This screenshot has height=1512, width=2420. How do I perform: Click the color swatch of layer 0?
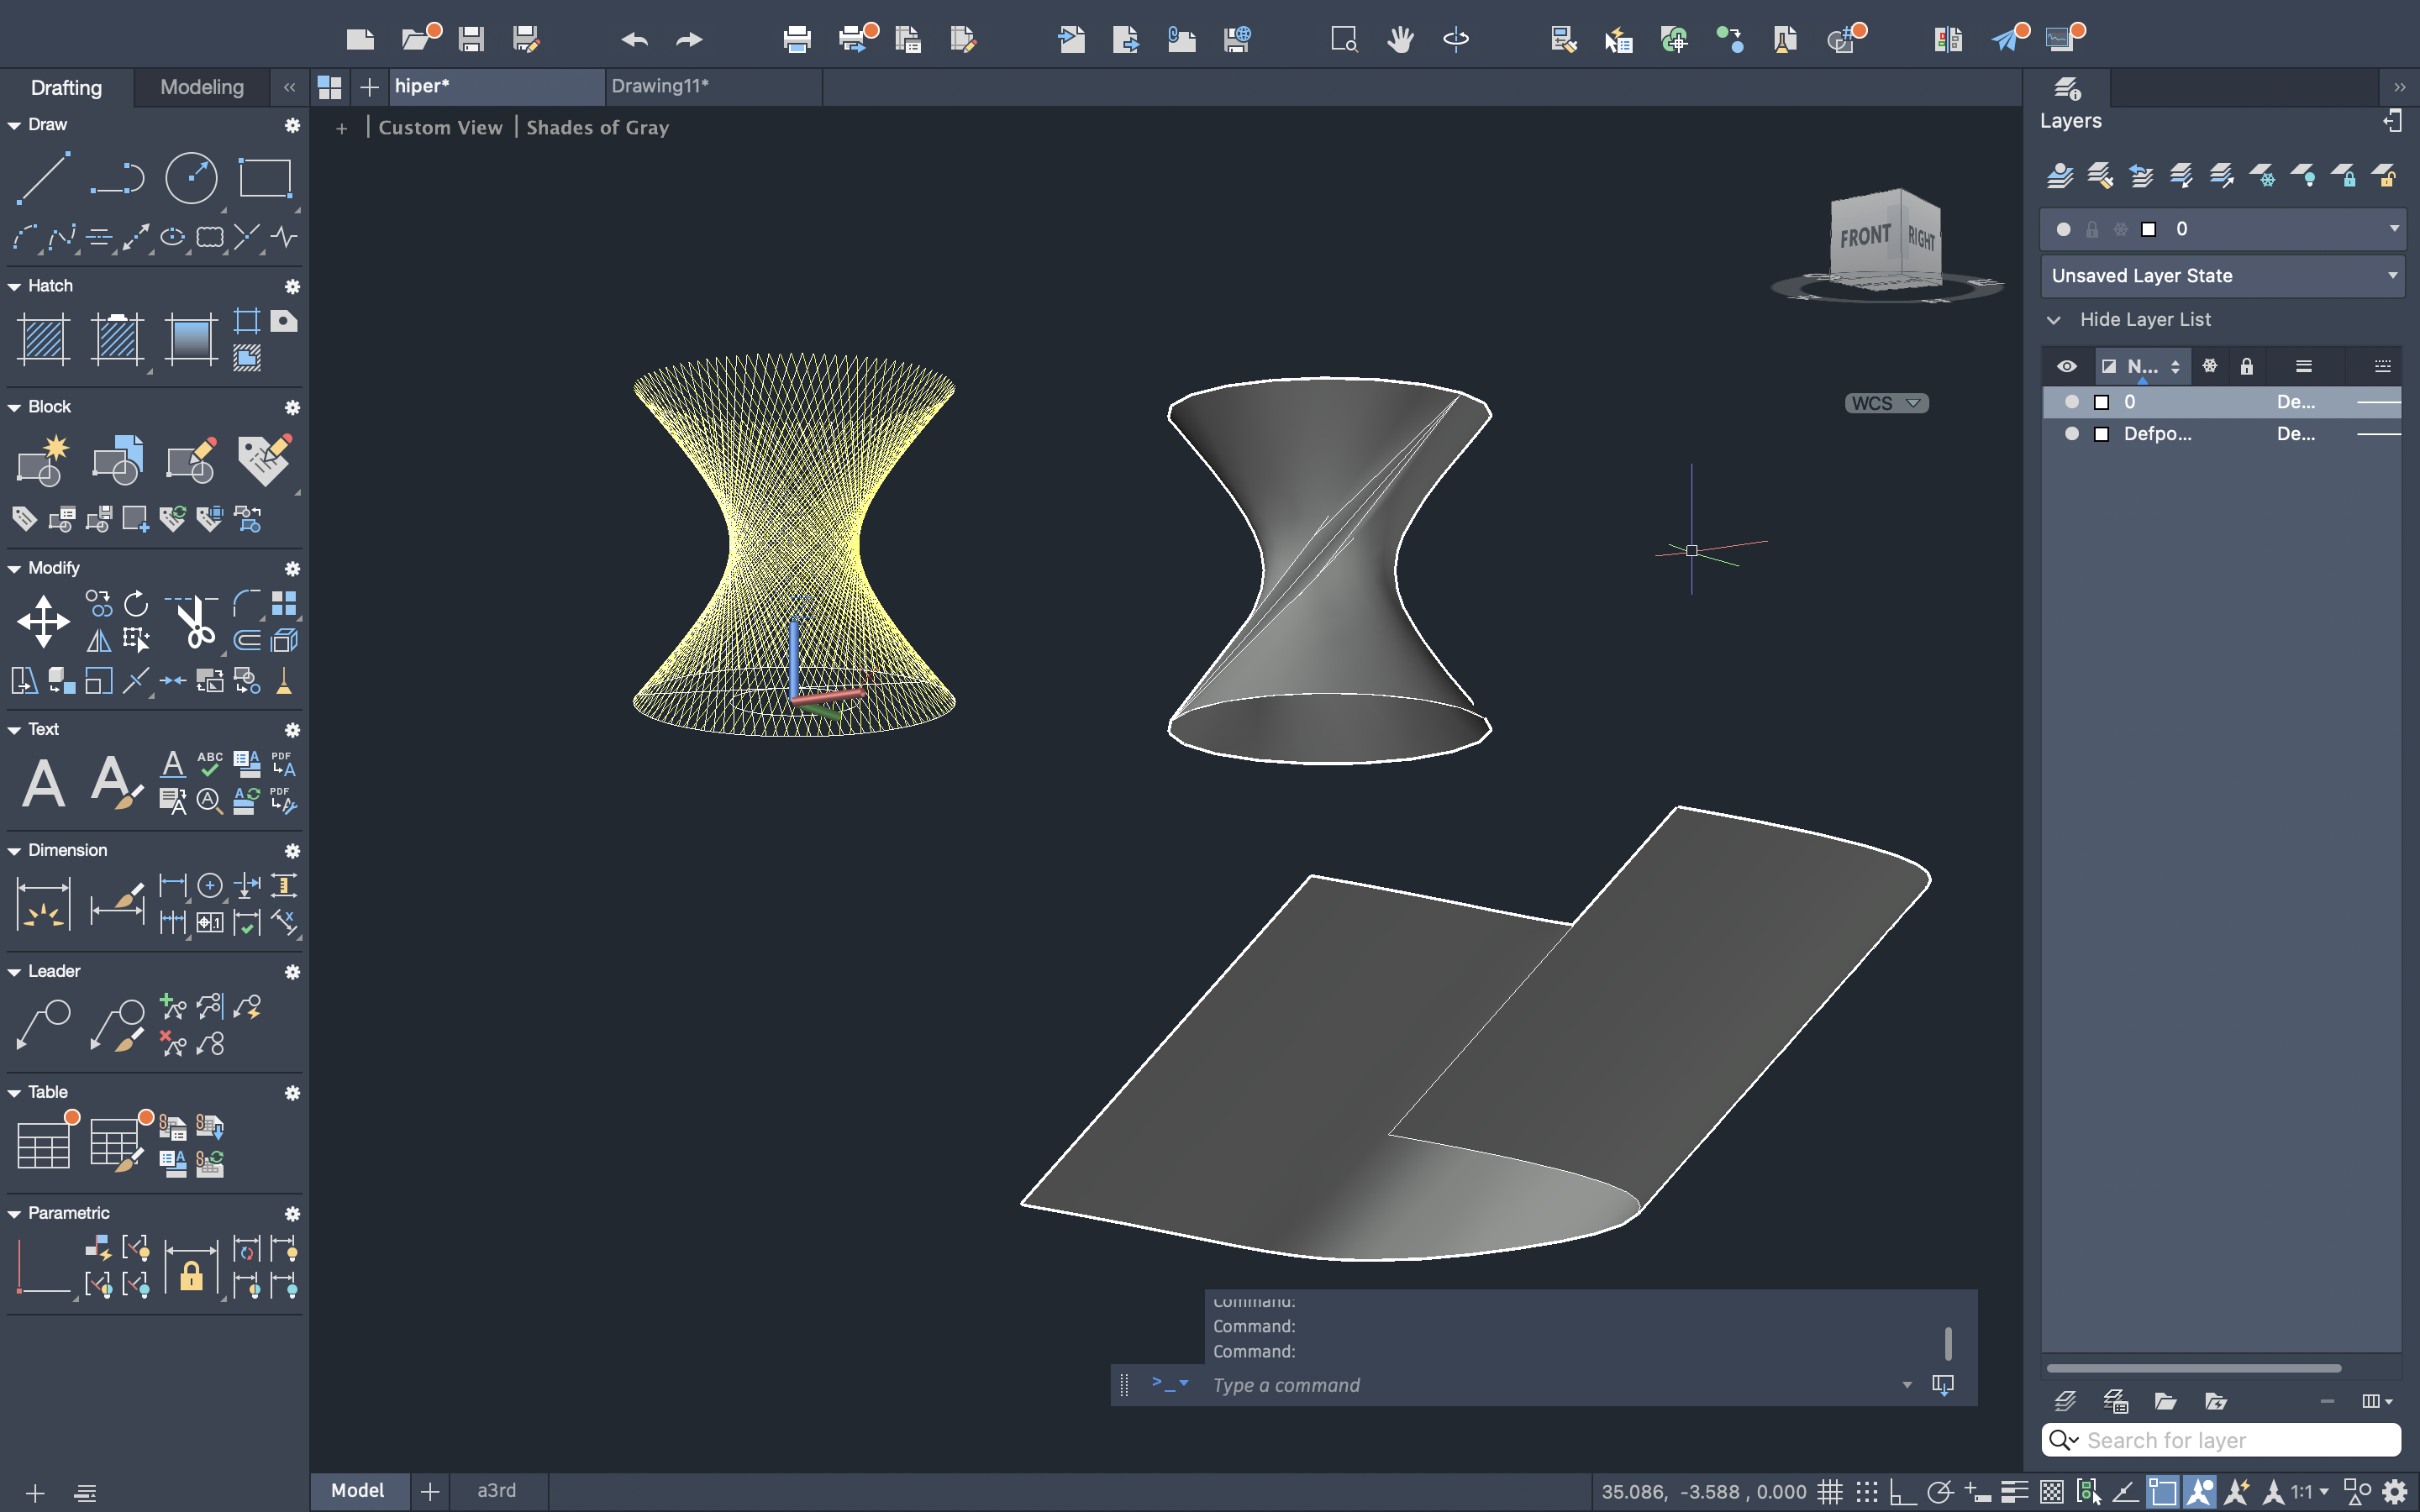click(x=2102, y=402)
